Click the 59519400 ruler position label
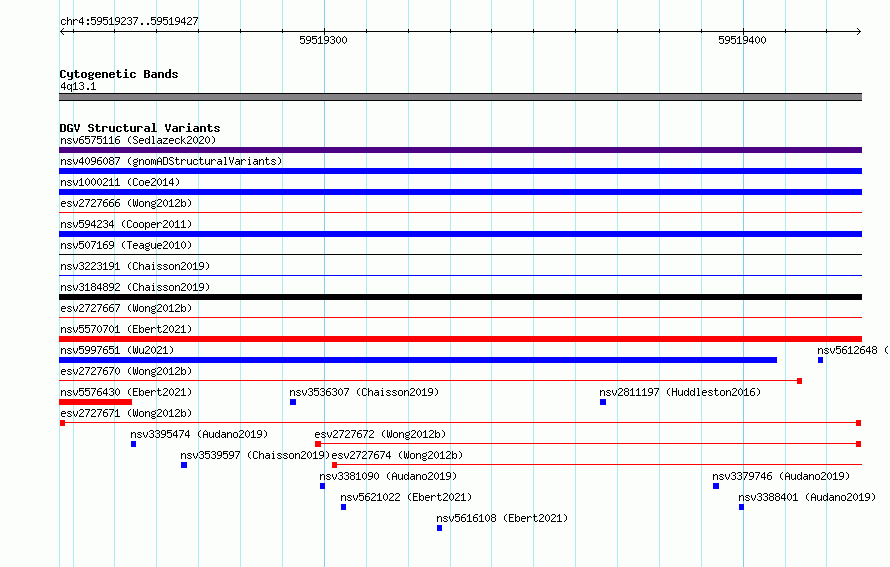This screenshot has width=890, height=567. (x=742, y=40)
